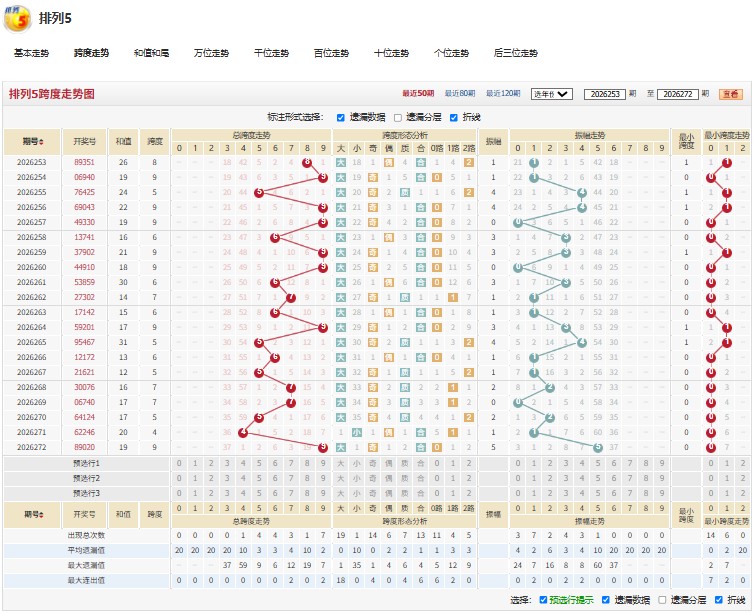Click the orange 奇 tag in row 2026254

tap(373, 177)
